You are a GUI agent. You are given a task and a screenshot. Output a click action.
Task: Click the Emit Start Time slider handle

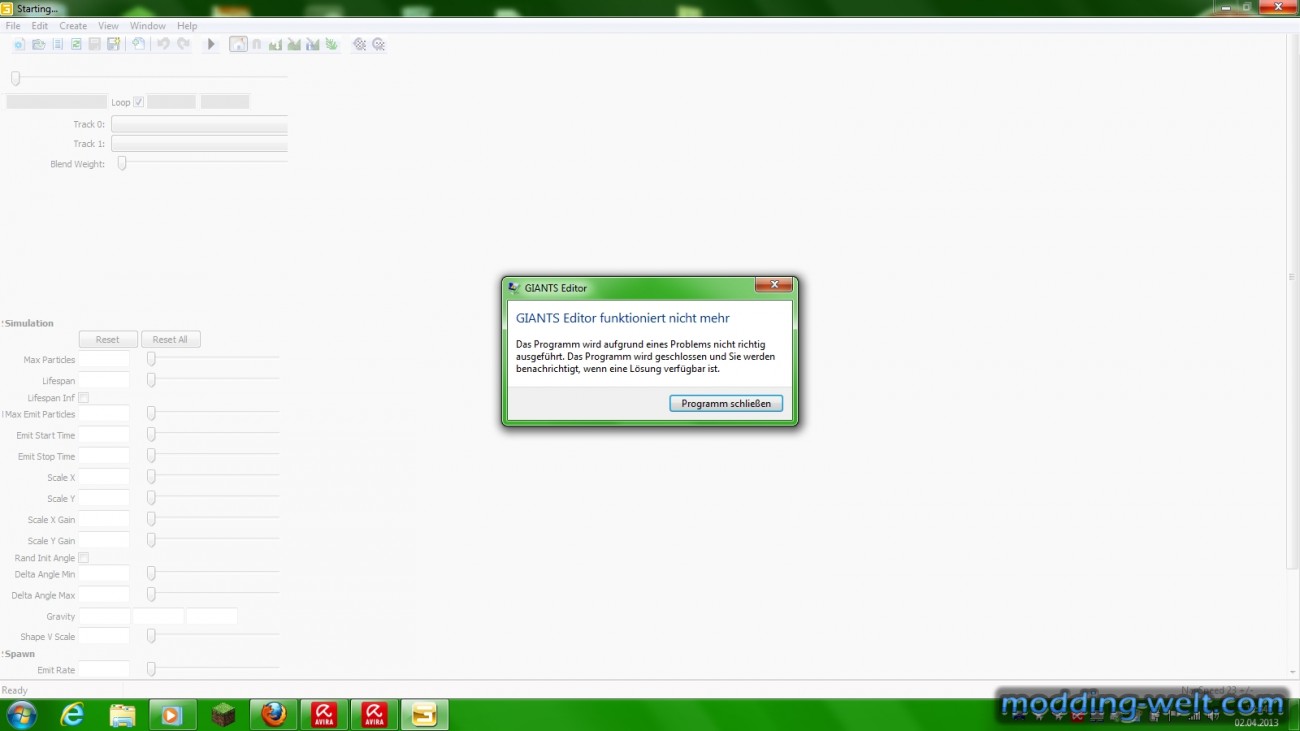point(151,435)
